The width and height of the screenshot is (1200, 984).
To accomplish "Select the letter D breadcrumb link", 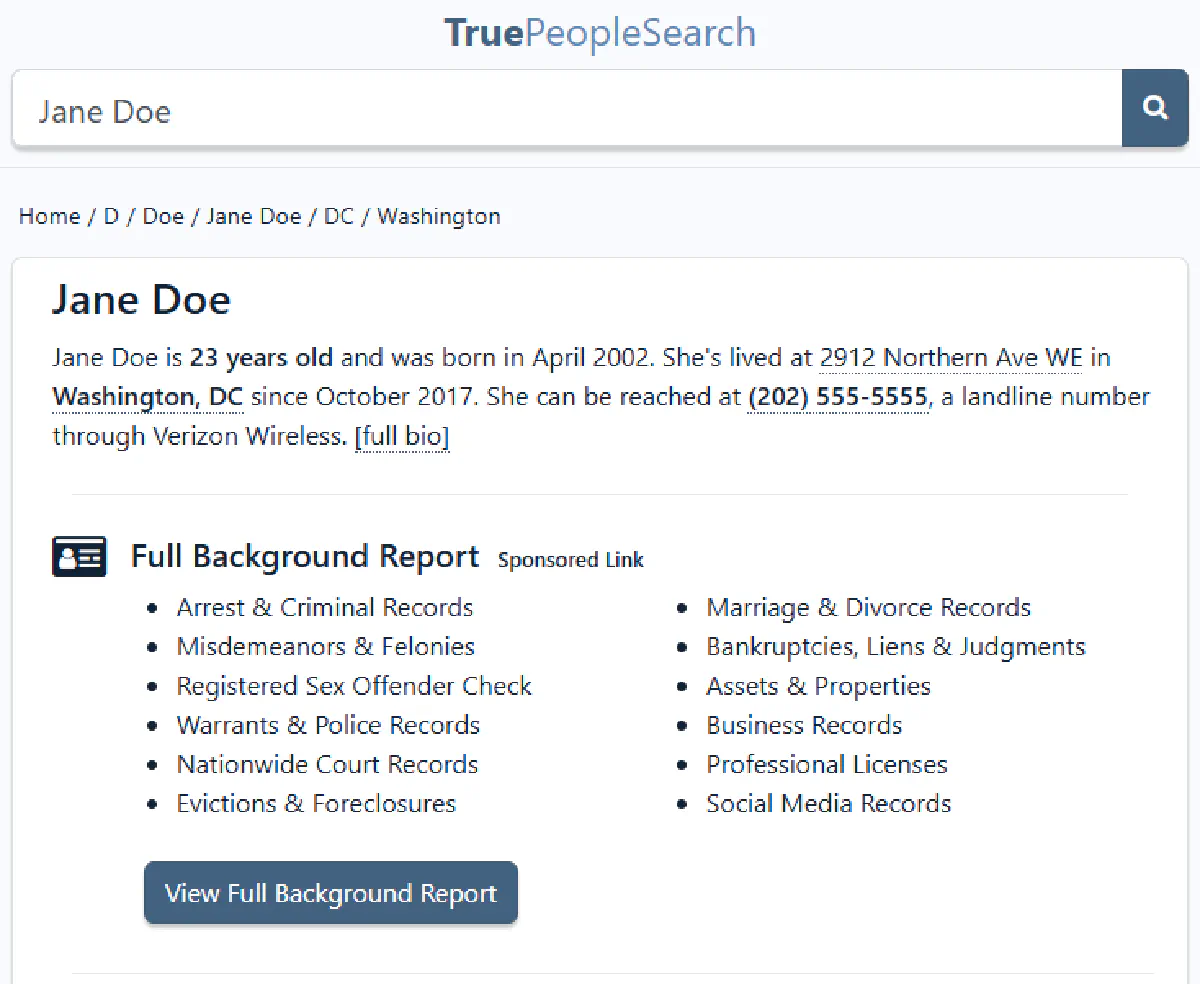I will click(111, 216).
